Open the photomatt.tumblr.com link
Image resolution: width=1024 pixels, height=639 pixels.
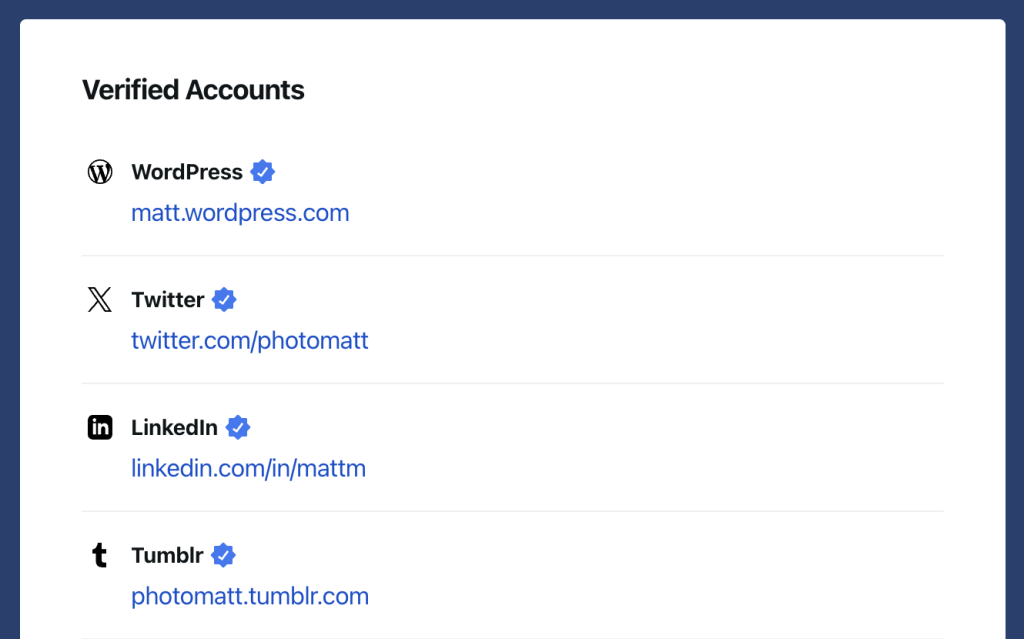tap(250, 597)
